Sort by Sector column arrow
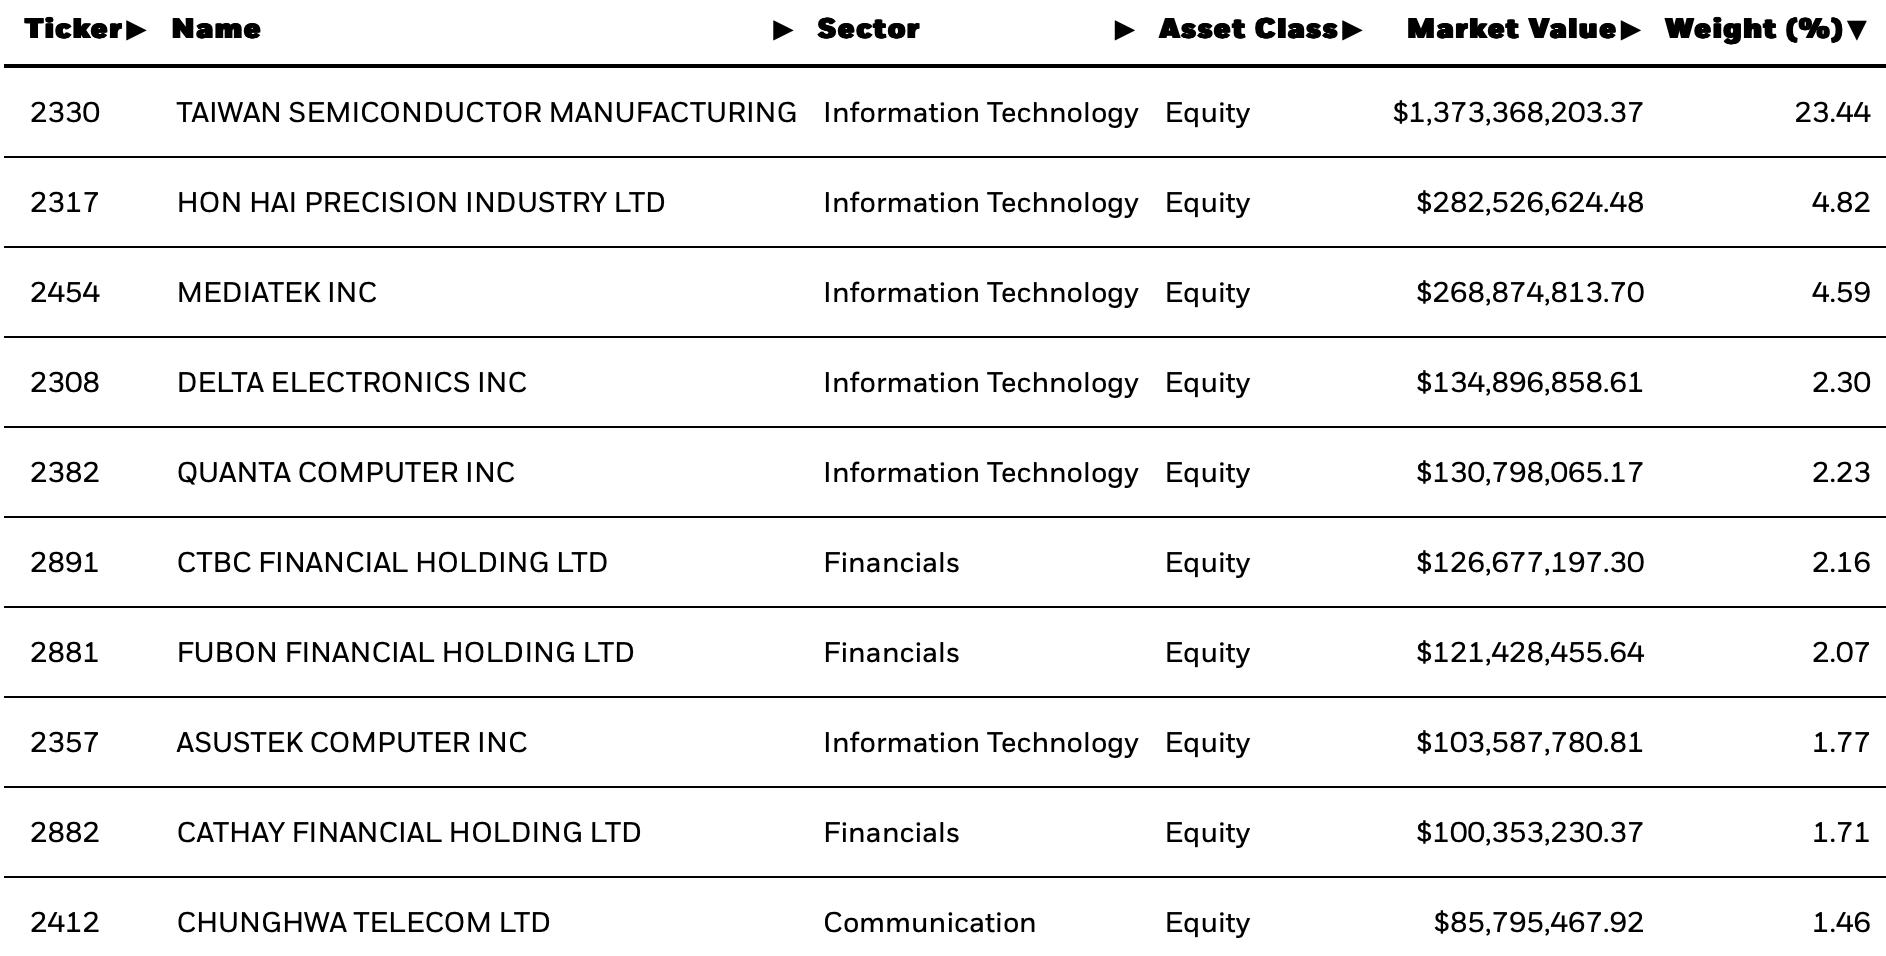This screenshot has width=1886, height=956. (1125, 31)
